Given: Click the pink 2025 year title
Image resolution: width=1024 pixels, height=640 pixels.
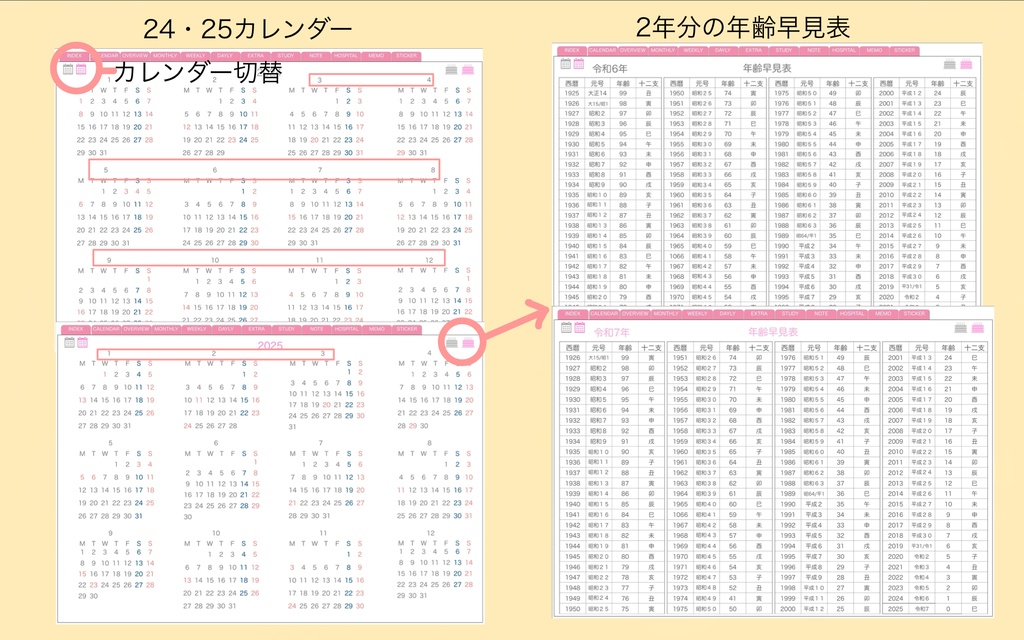Looking at the screenshot, I should click(270, 345).
